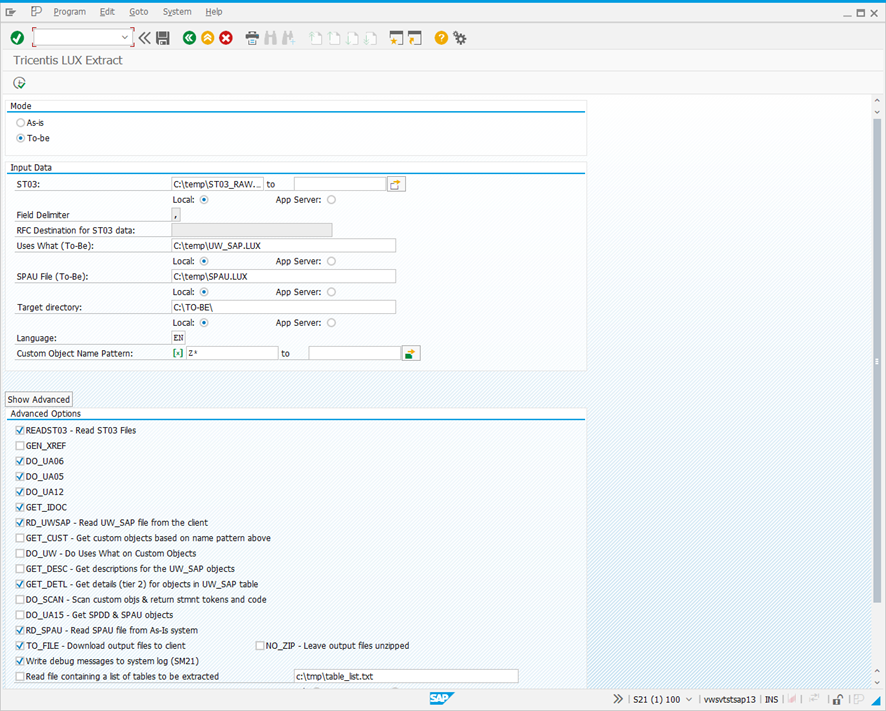This screenshot has height=711, width=886.
Task: Click the Back green arrow icon
Action: pos(189,38)
